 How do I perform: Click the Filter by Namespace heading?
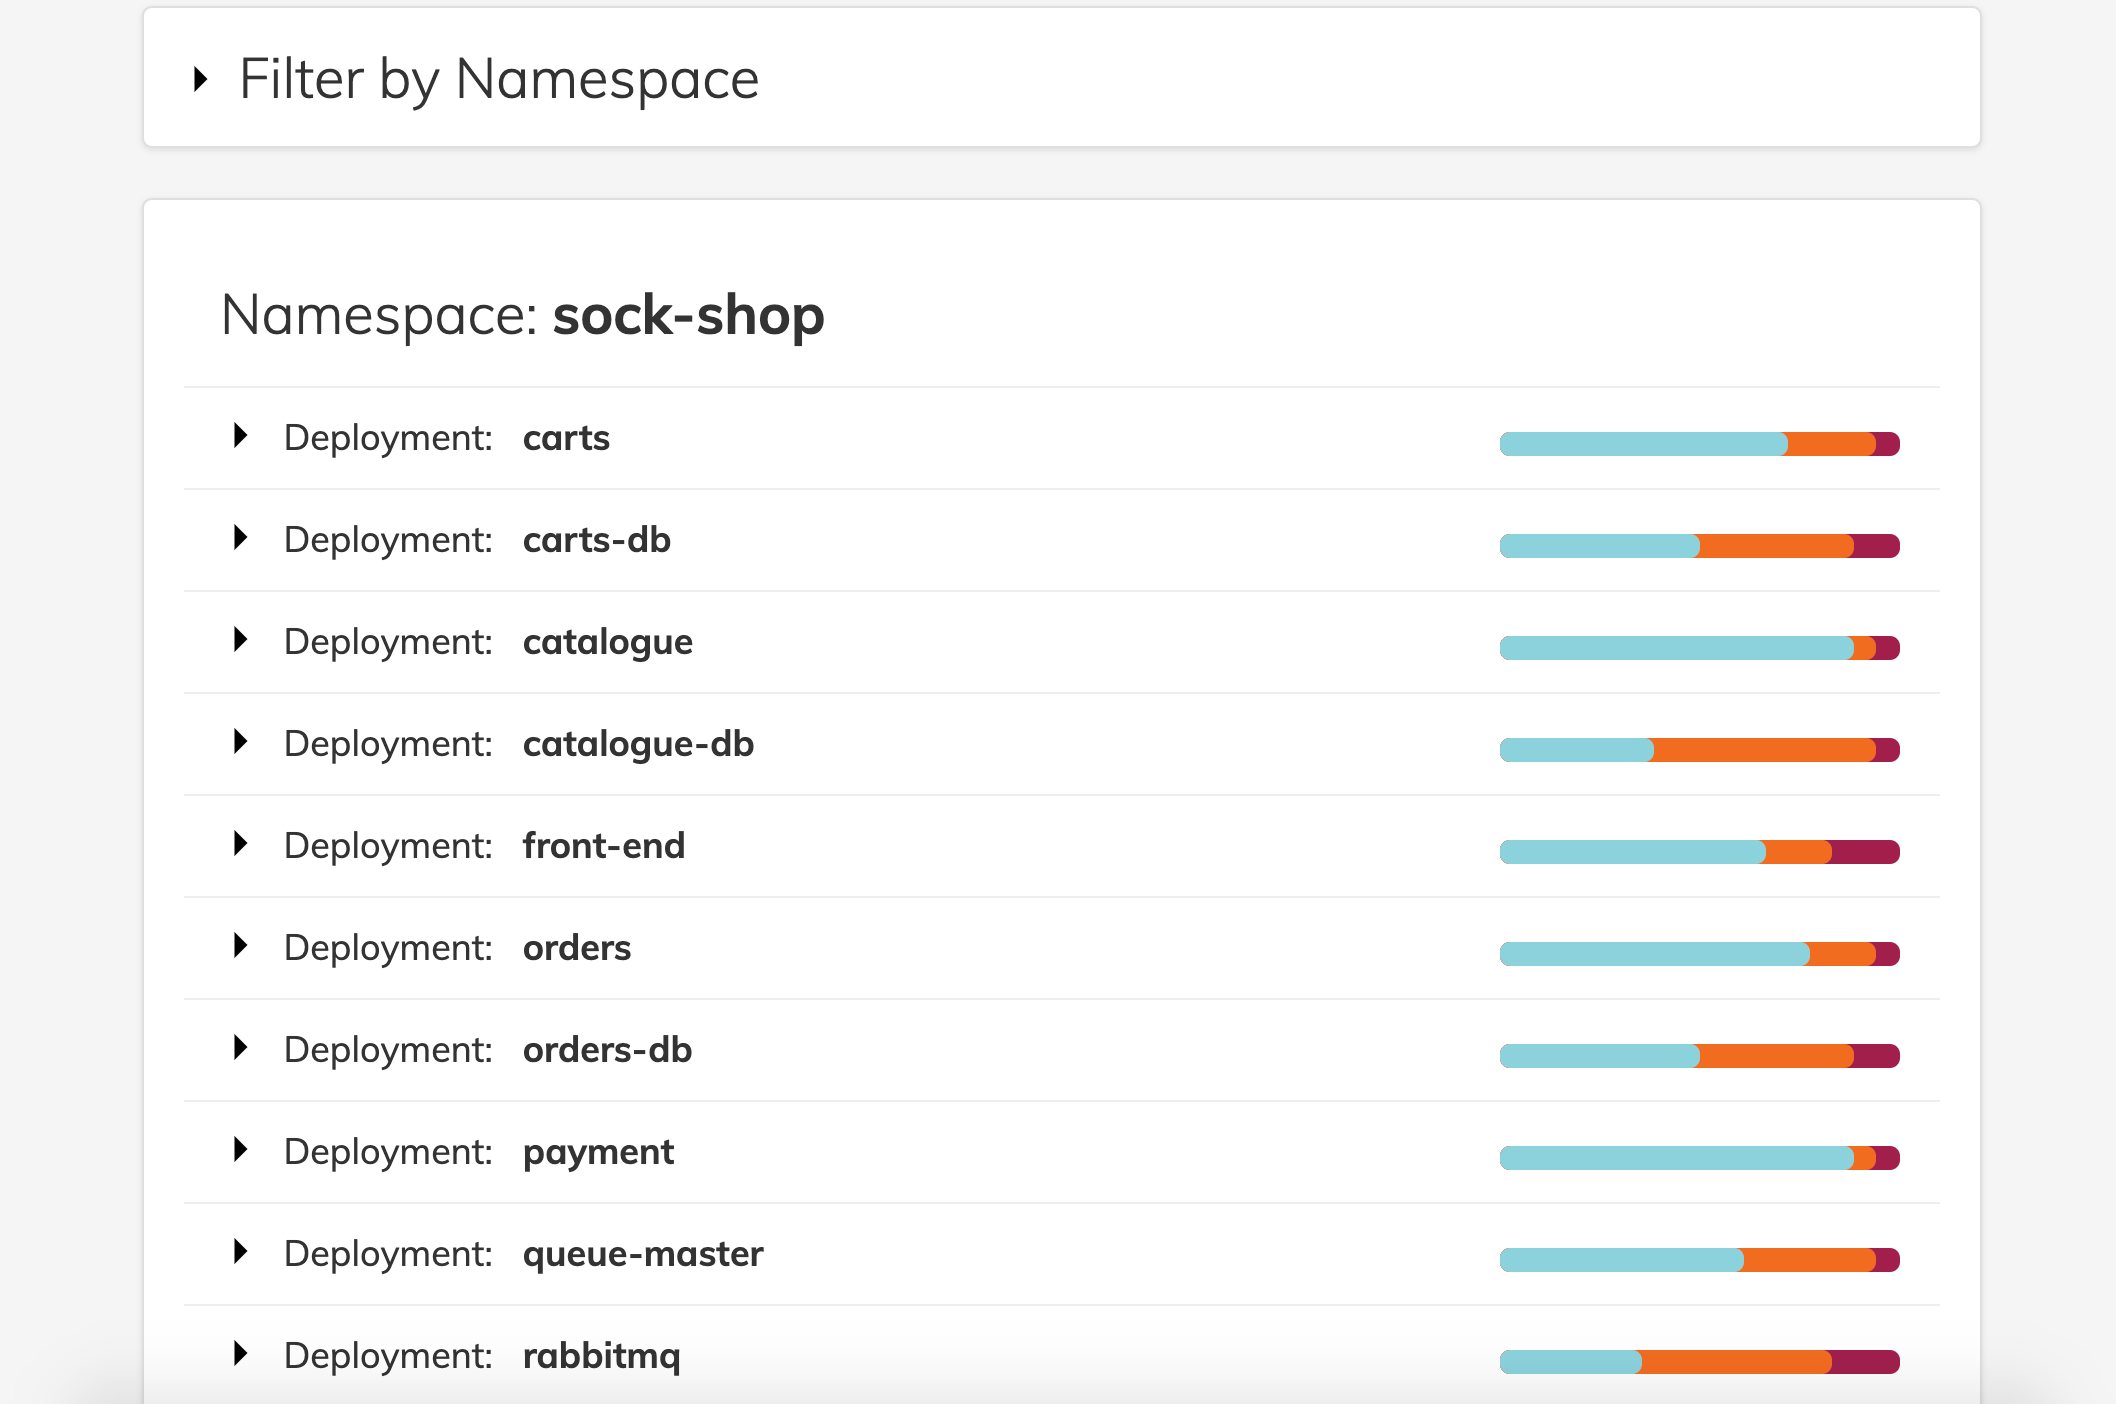[x=499, y=79]
